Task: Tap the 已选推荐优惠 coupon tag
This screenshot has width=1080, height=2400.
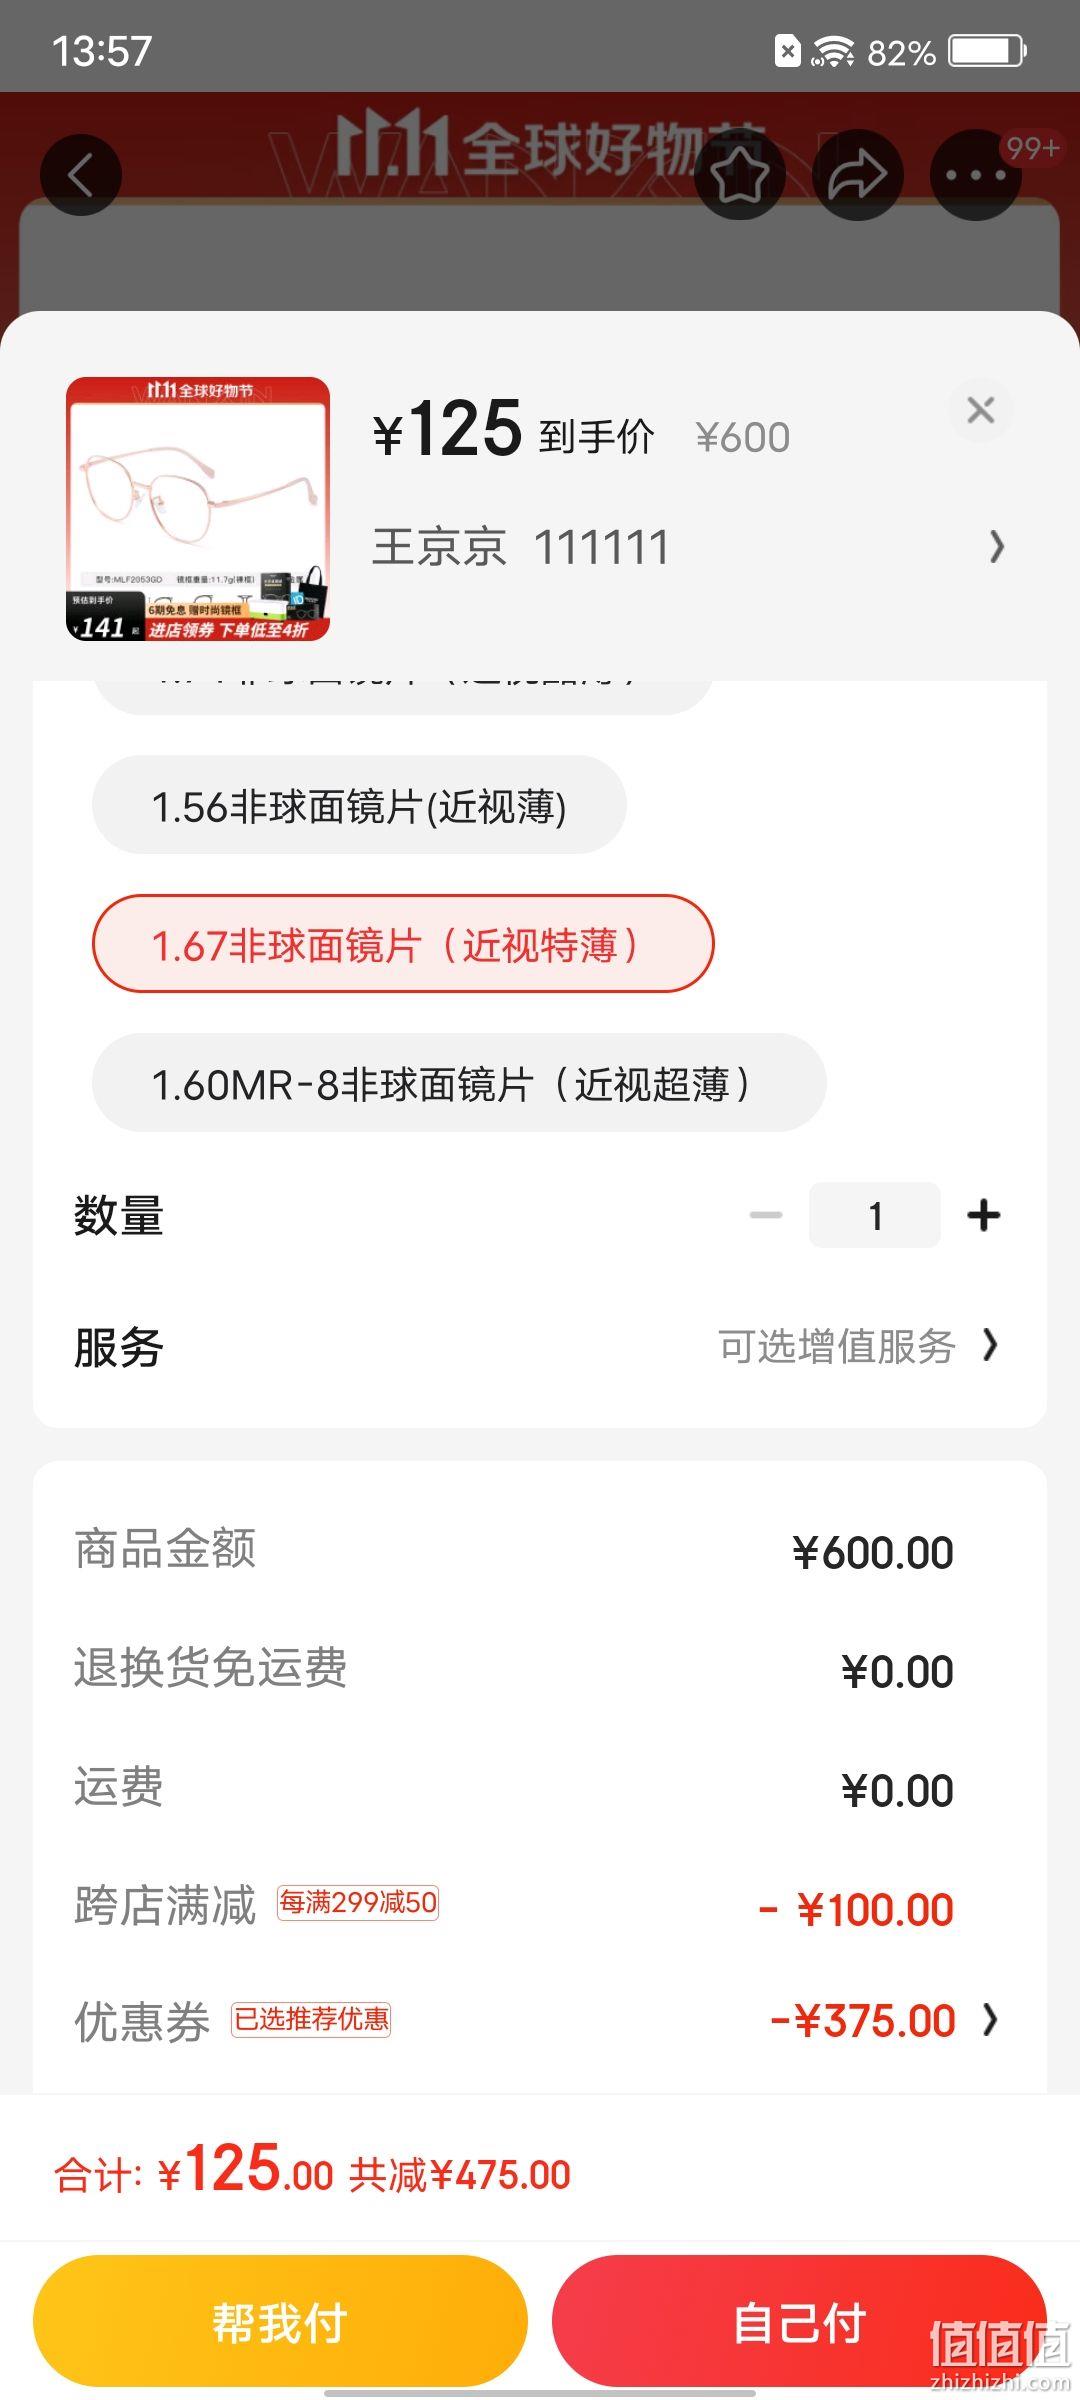Action: [311, 2019]
